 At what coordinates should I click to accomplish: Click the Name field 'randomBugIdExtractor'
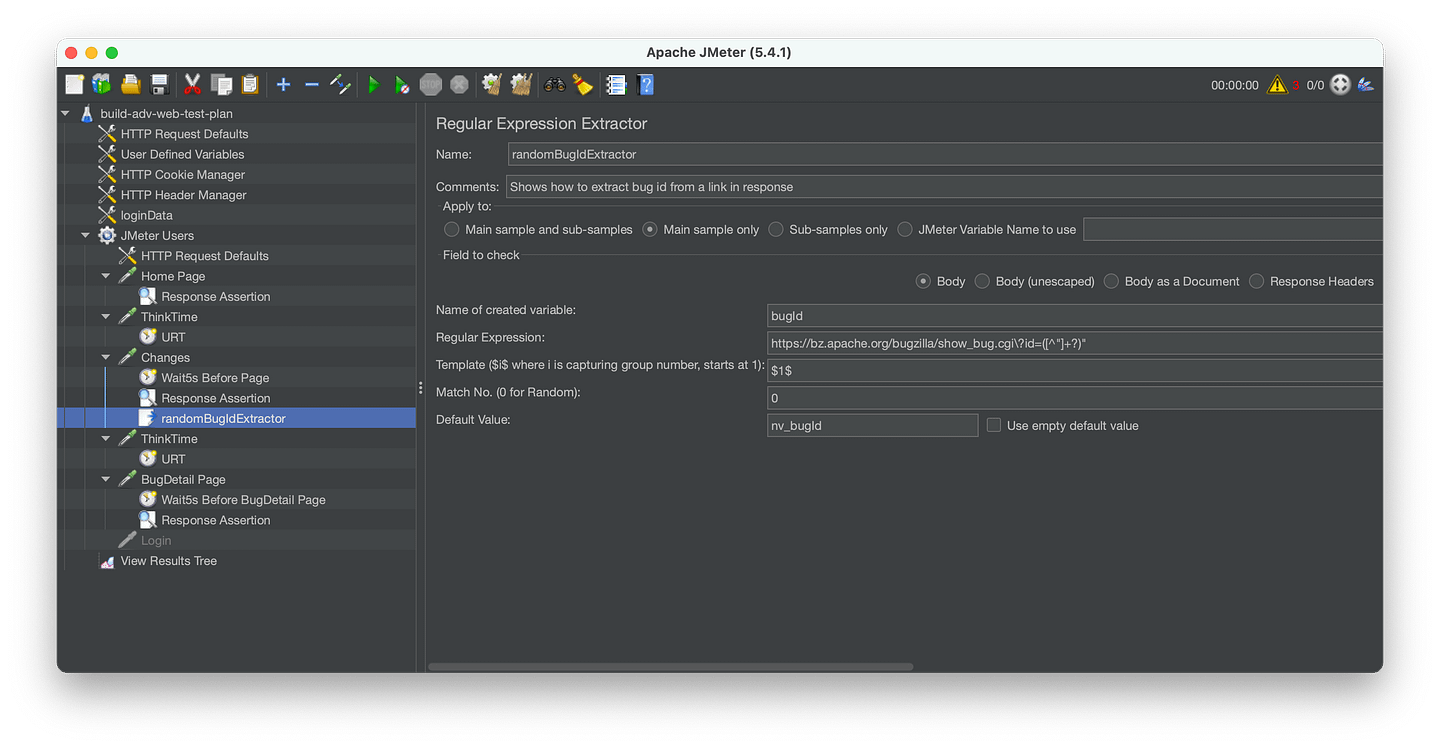tap(945, 154)
